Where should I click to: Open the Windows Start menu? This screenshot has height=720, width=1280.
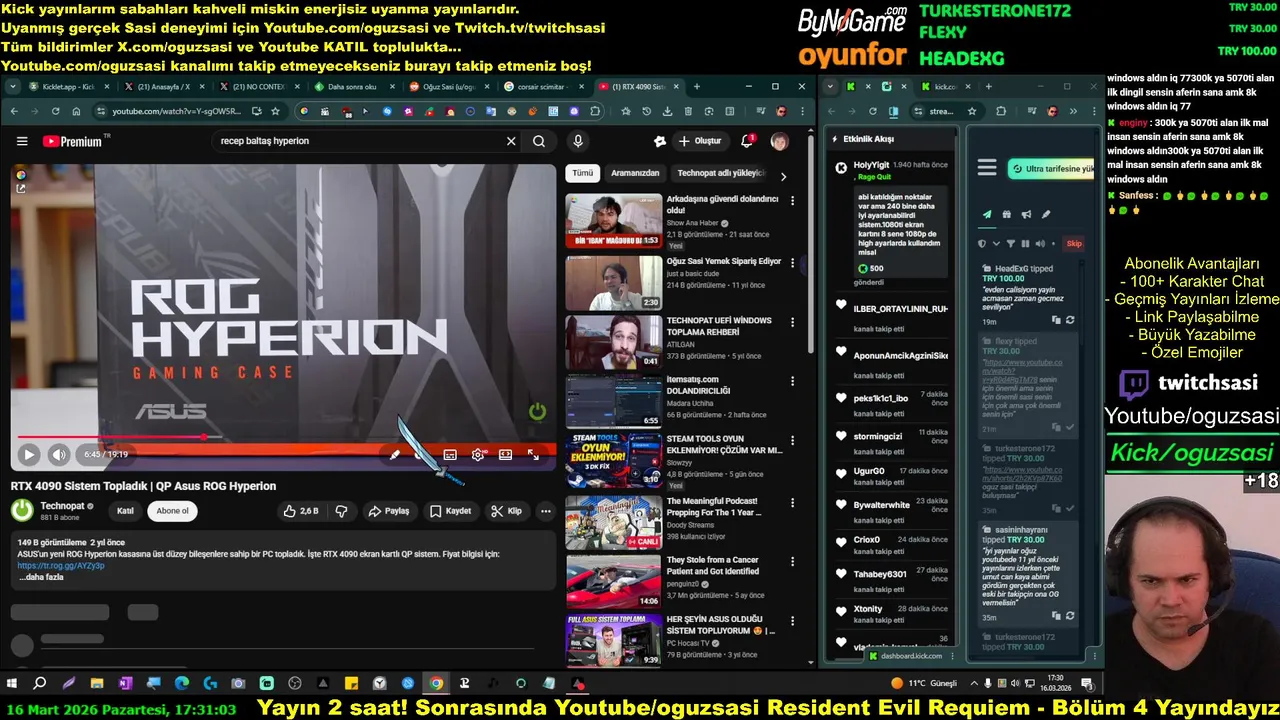coord(12,683)
